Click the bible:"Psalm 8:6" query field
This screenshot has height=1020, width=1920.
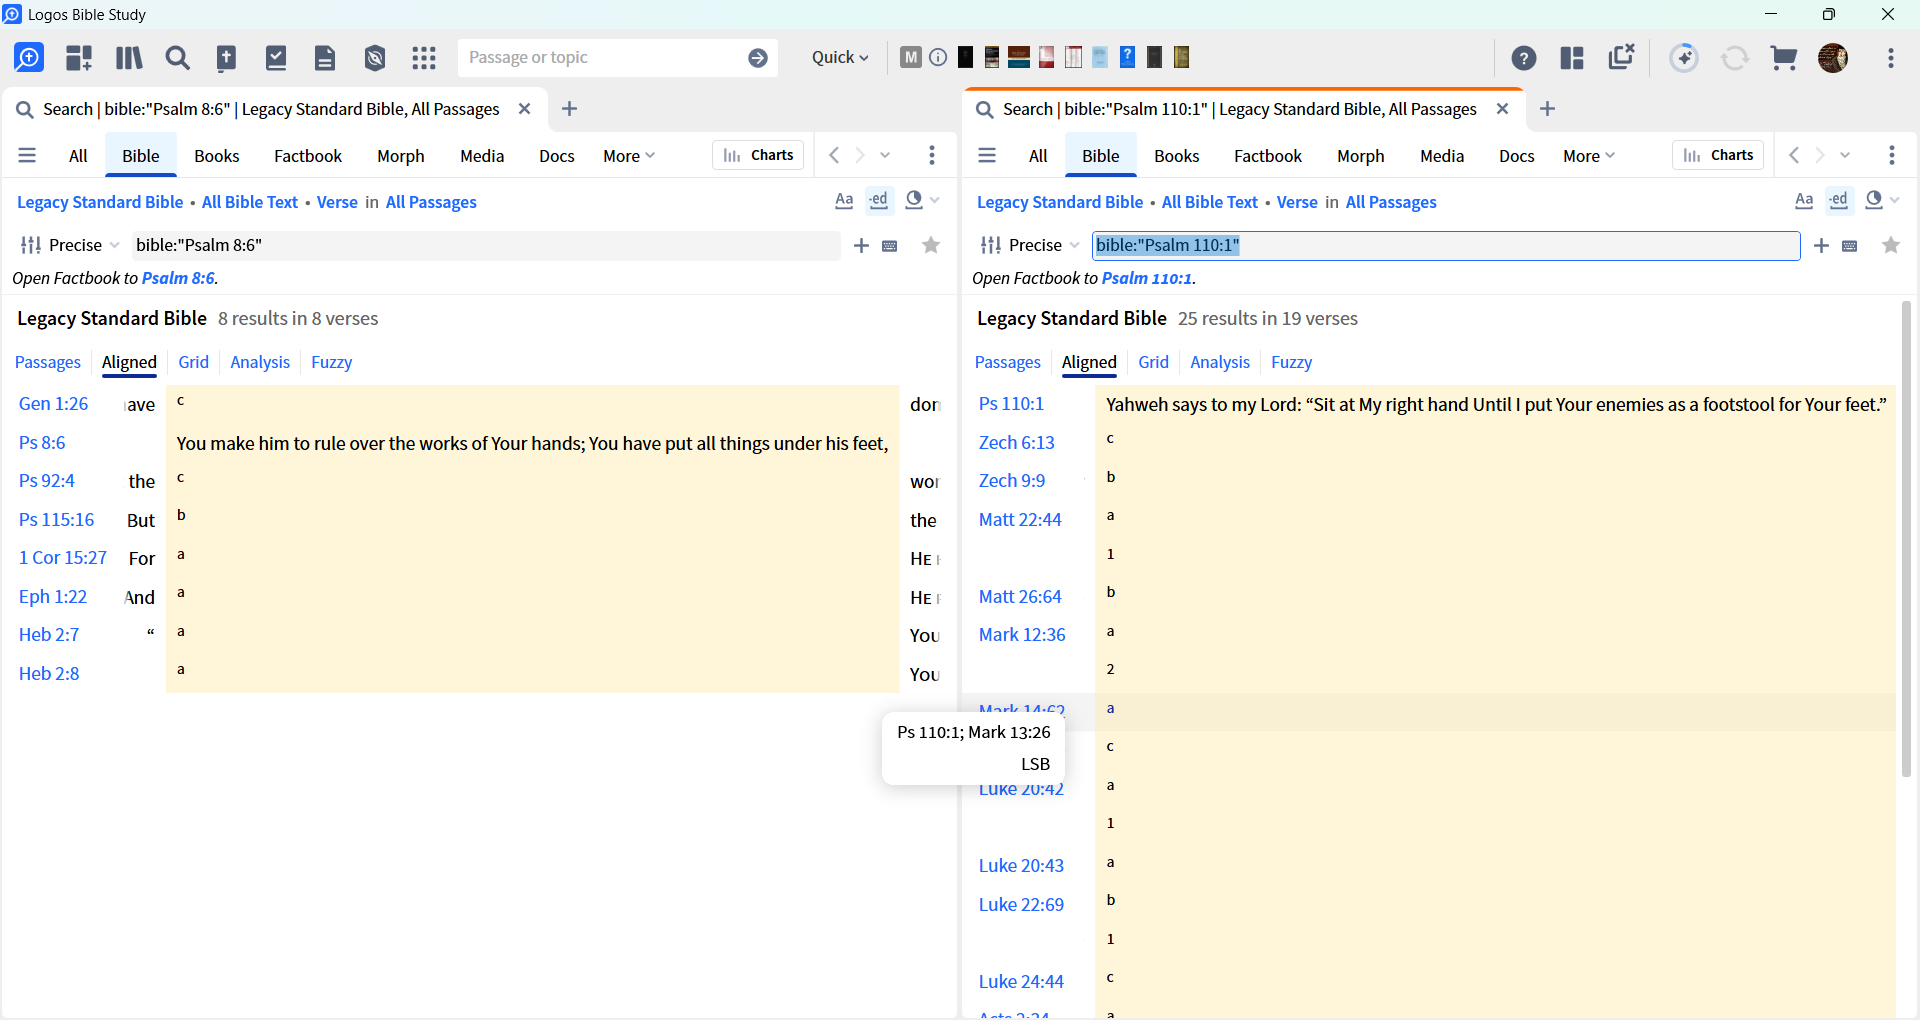[485, 245]
